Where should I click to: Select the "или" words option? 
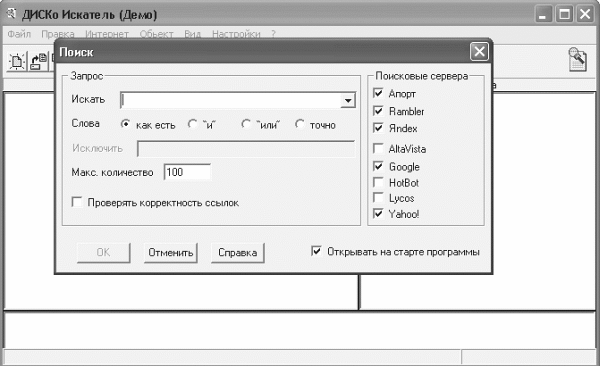246,124
